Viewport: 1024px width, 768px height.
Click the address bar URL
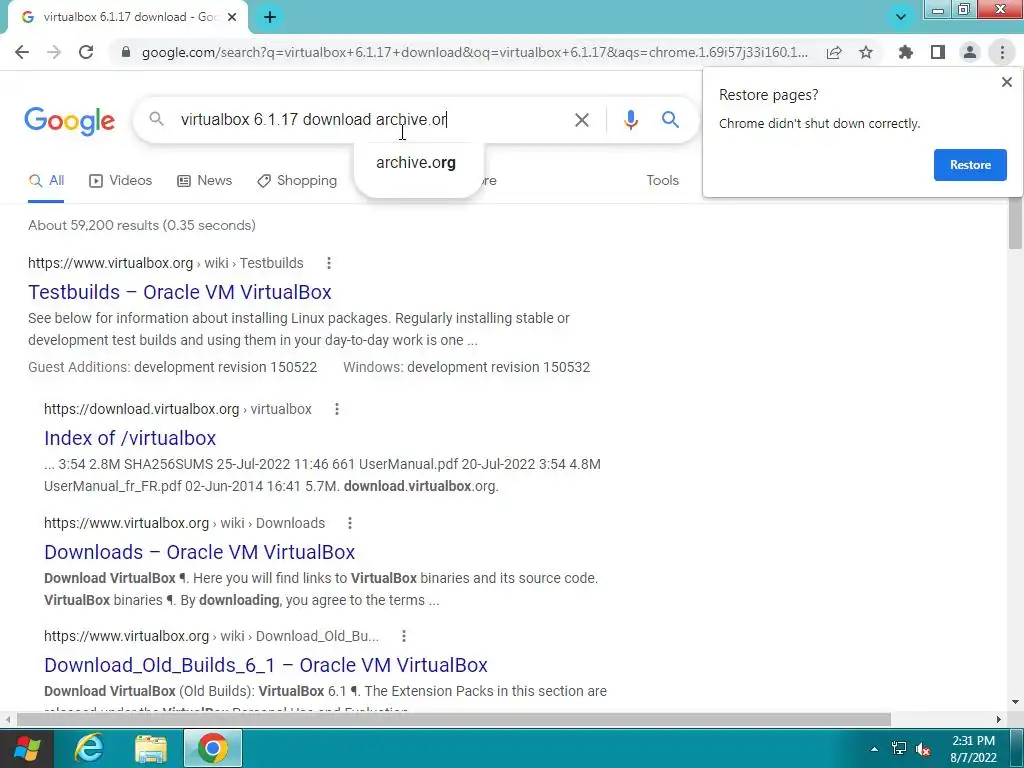[475, 52]
